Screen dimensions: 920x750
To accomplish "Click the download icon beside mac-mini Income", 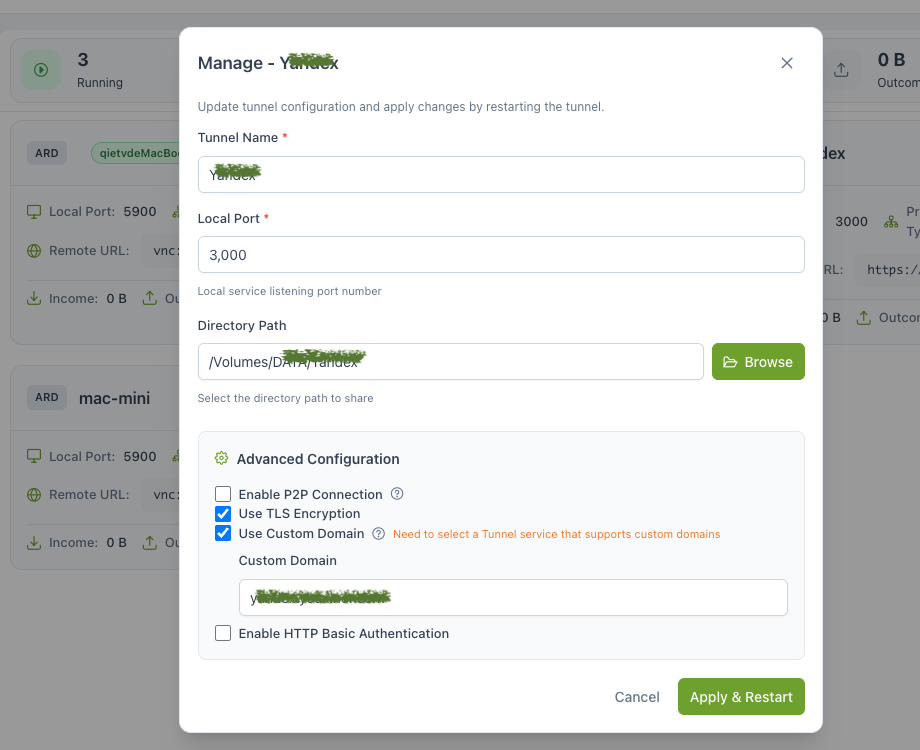I will coord(34,543).
